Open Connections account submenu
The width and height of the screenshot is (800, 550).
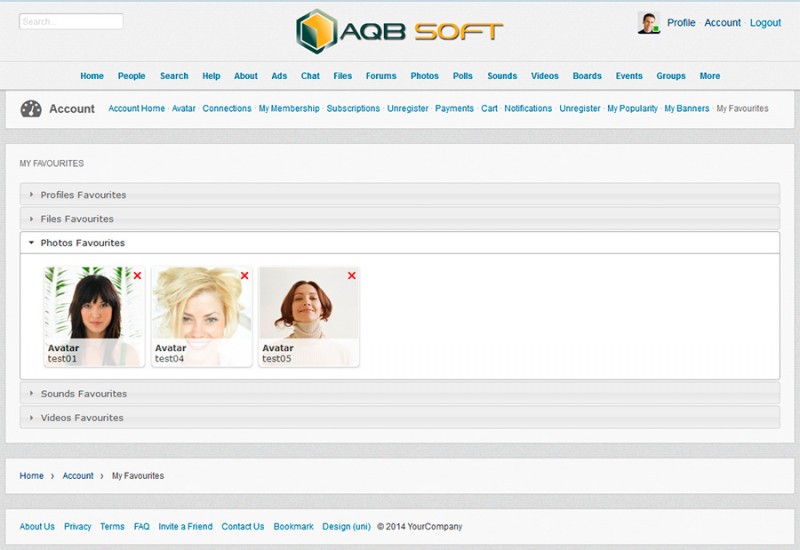point(227,108)
